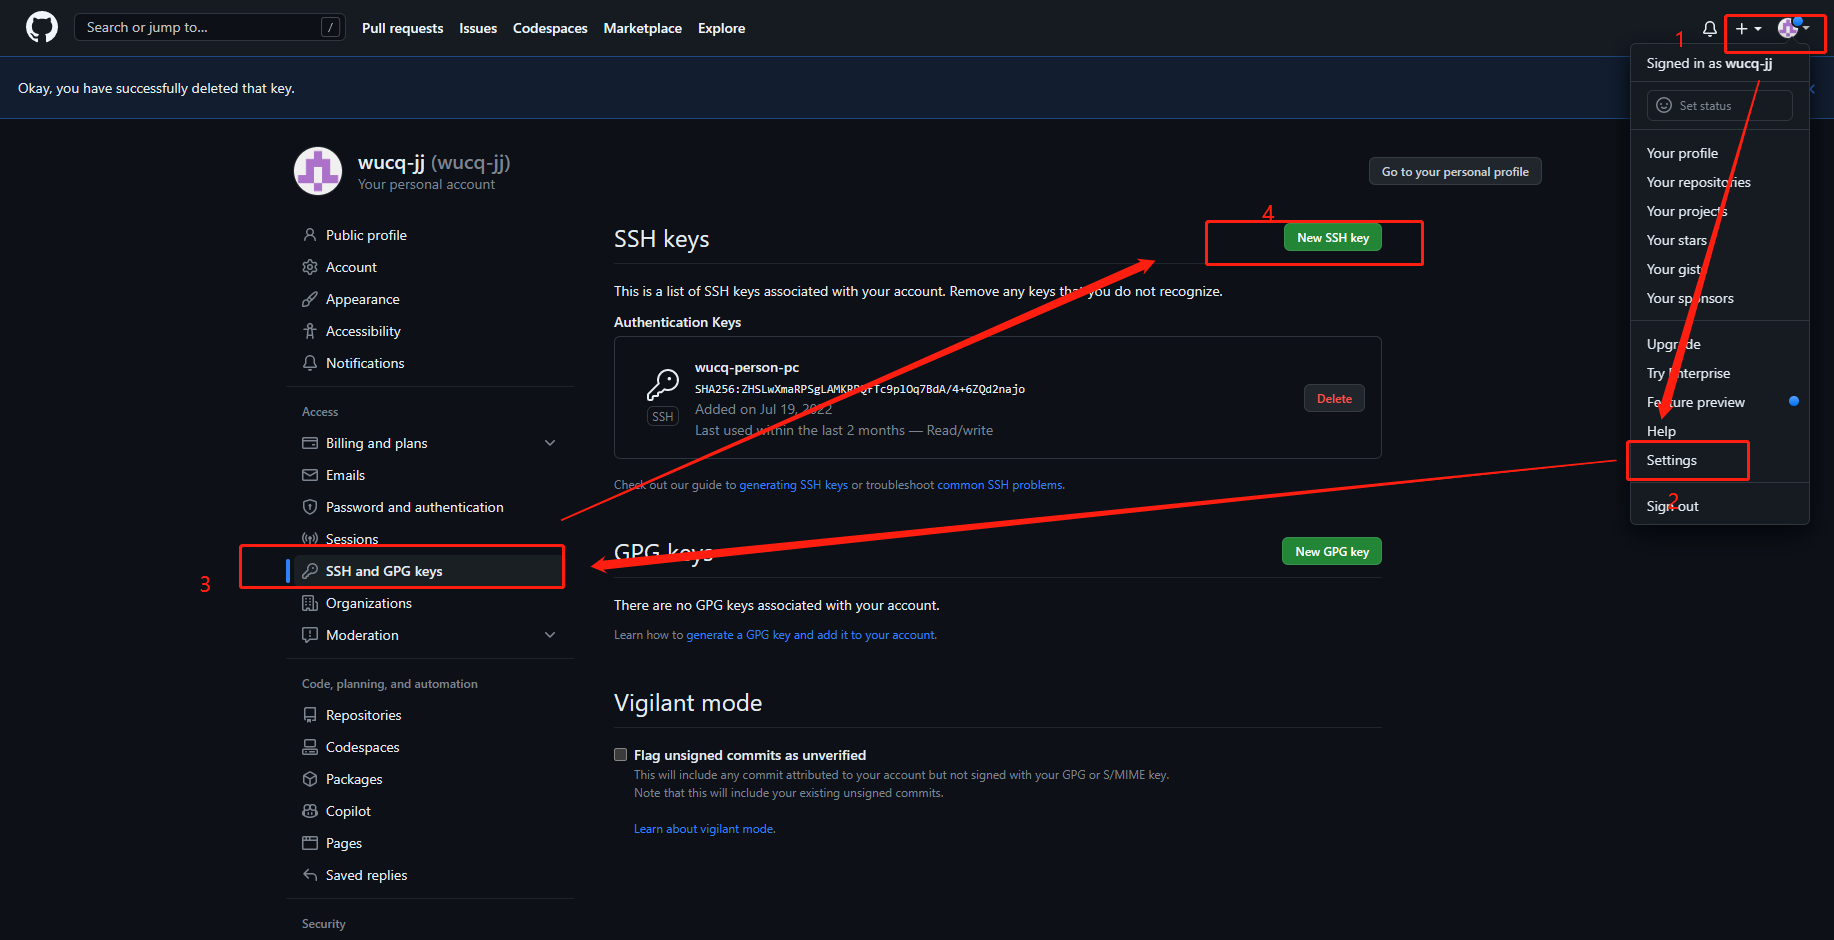Delete the wucq-person-pc SSH key
This screenshot has height=940, width=1834.
tap(1333, 398)
